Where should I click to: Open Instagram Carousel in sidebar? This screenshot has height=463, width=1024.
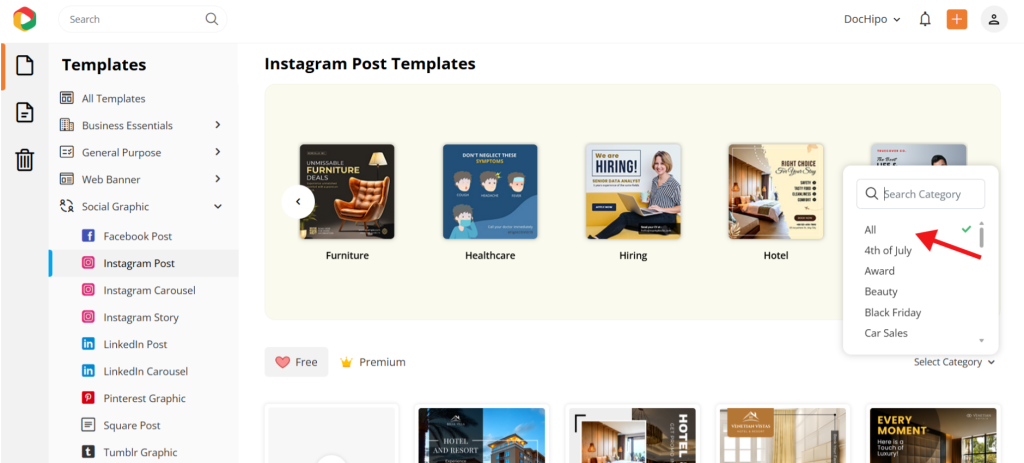149,290
